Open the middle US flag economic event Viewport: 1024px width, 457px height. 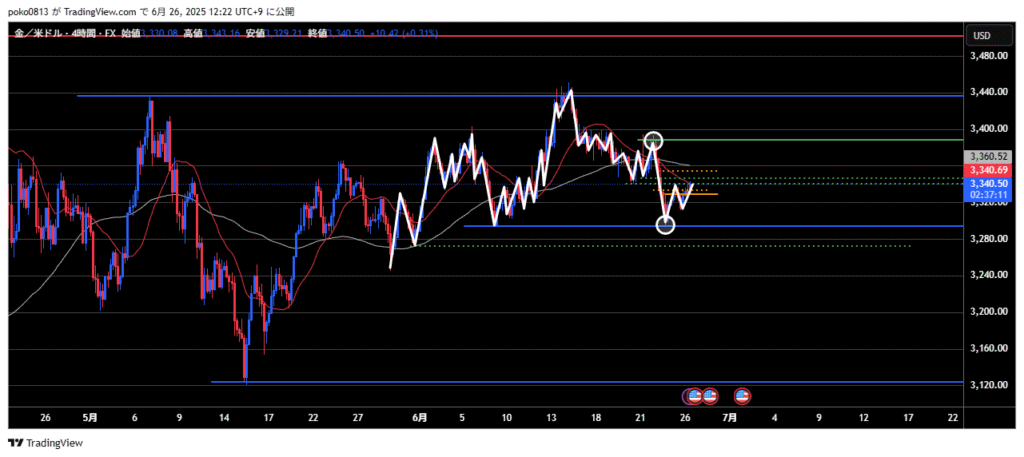pyautogui.click(x=709, y=396)
